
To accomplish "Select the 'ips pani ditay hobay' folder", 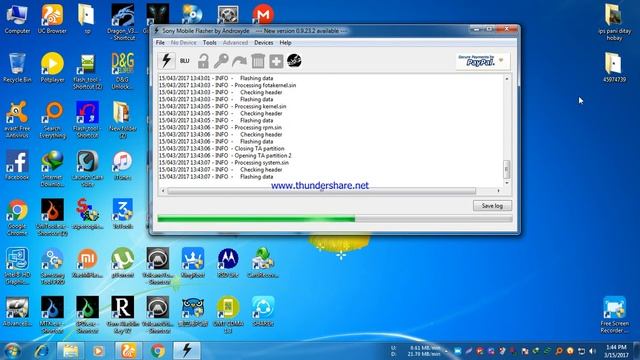I will coord(614,22).
